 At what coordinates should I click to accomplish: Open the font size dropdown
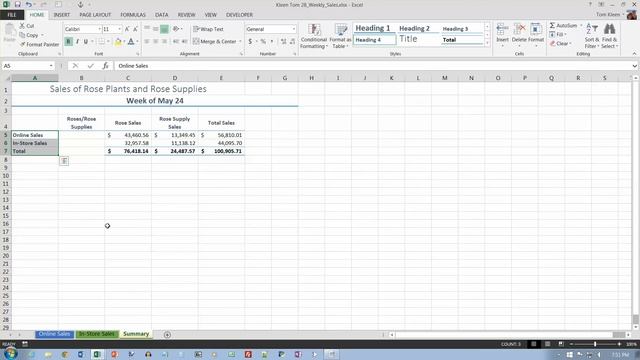click(119, 29)
